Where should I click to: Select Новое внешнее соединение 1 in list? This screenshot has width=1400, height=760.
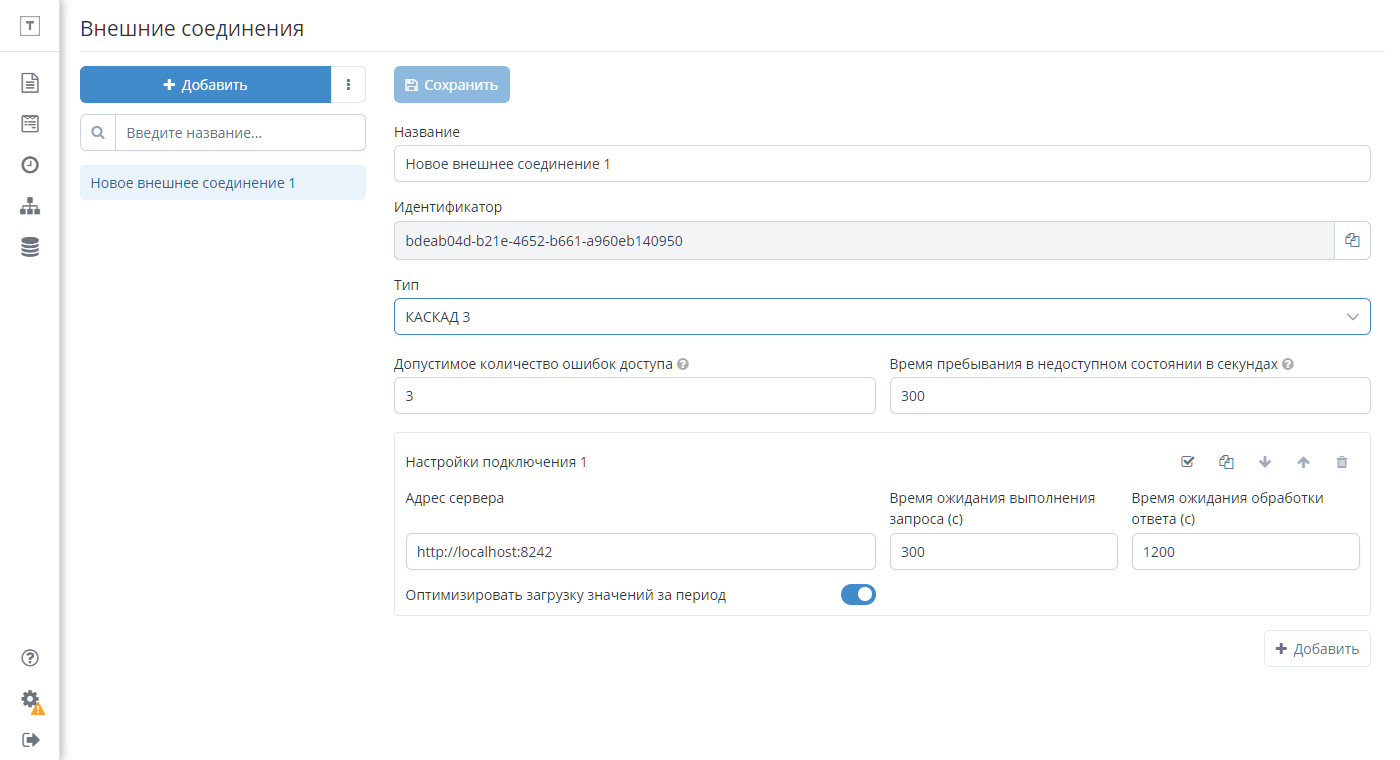223,183
